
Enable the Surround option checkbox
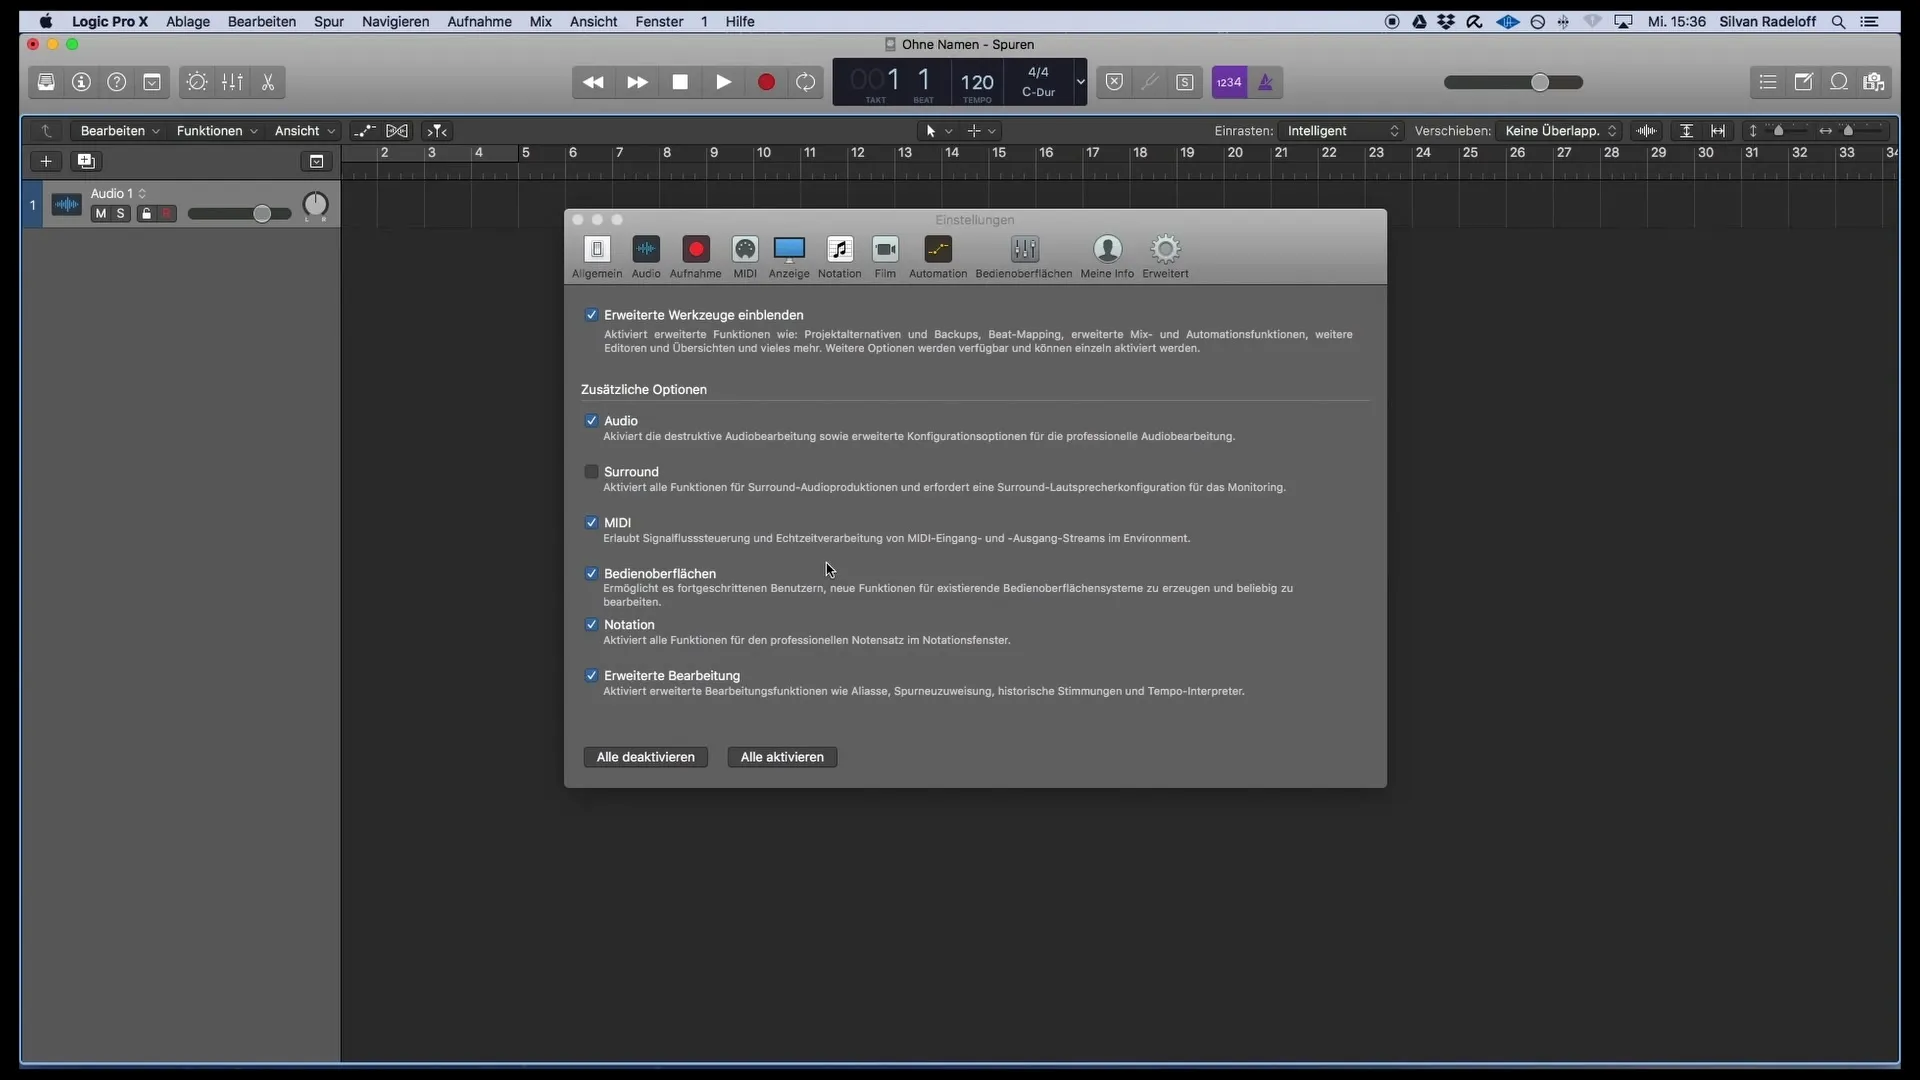click(x=592, y=472)
